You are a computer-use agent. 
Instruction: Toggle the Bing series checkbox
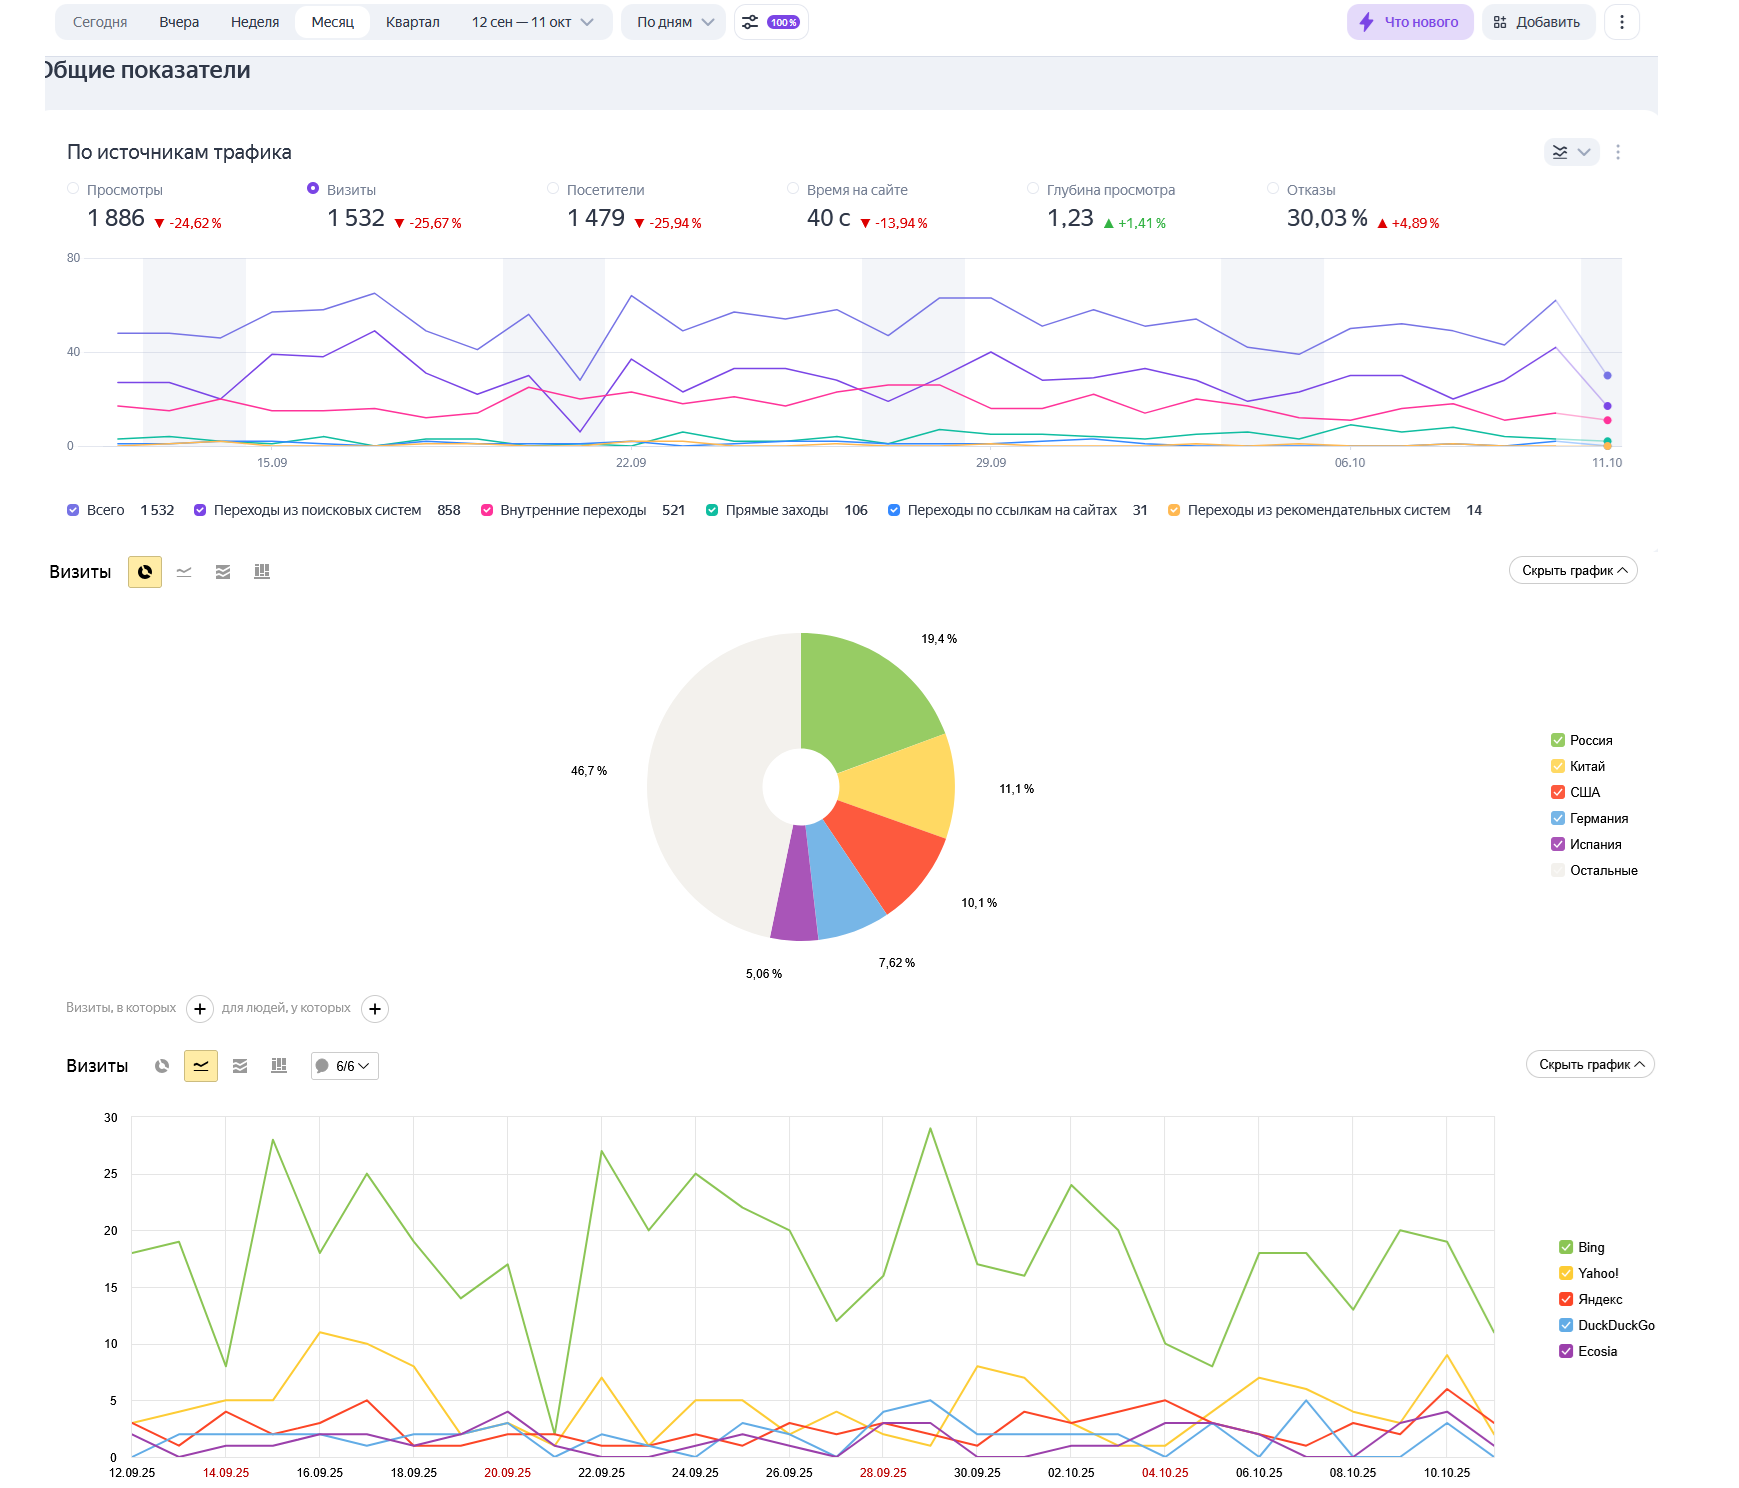tap(1566, 1247)
